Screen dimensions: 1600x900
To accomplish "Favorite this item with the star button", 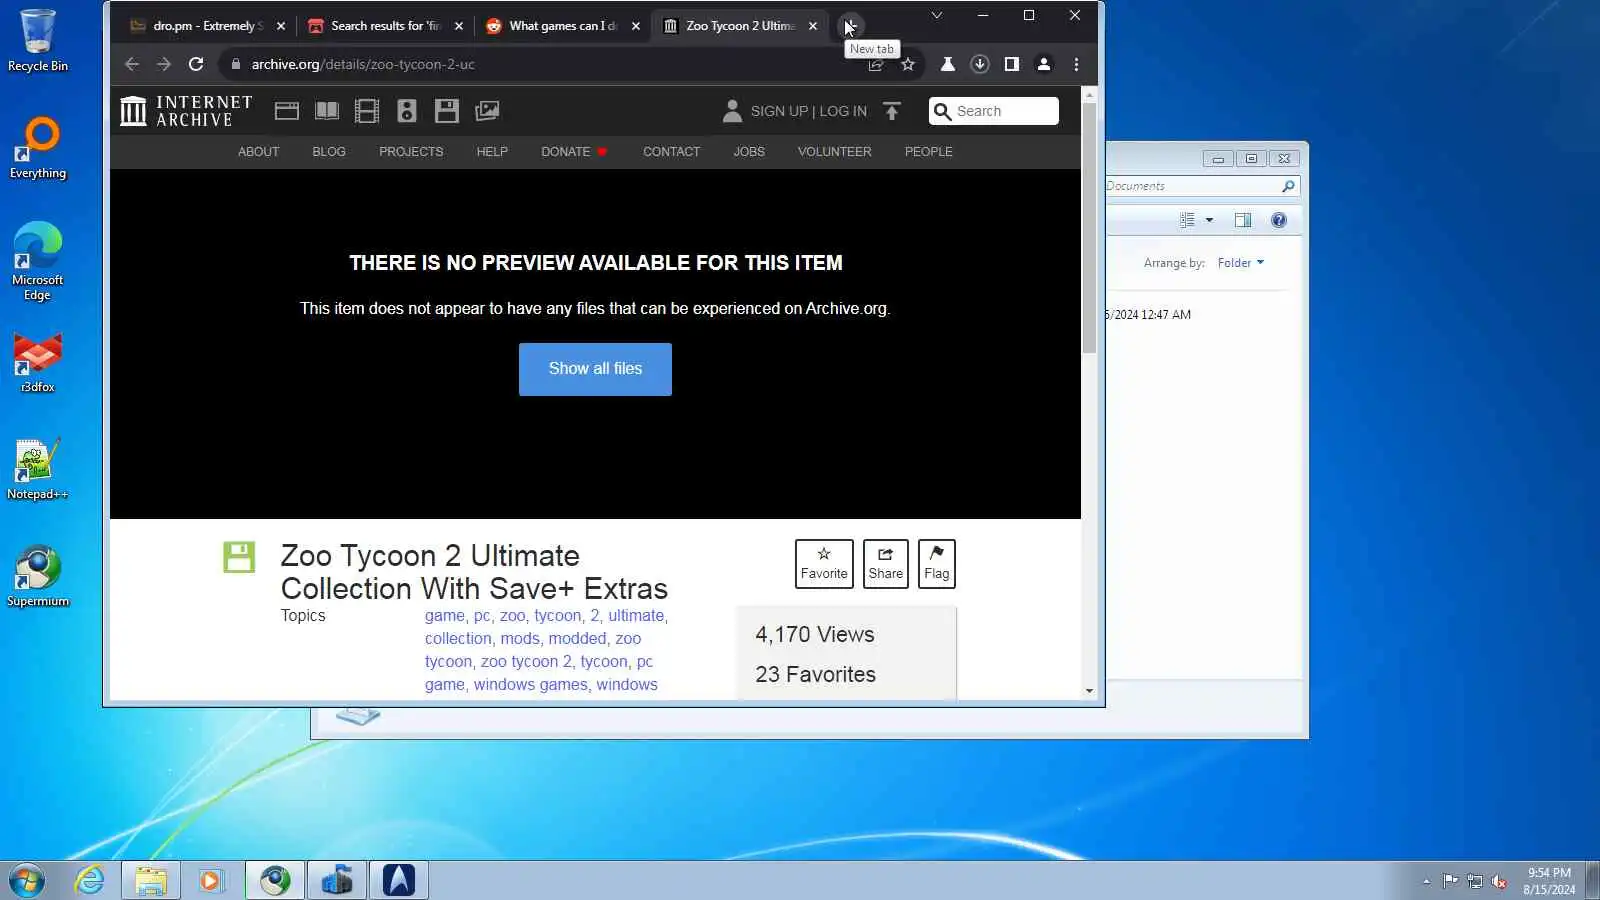I will [824, 564].
